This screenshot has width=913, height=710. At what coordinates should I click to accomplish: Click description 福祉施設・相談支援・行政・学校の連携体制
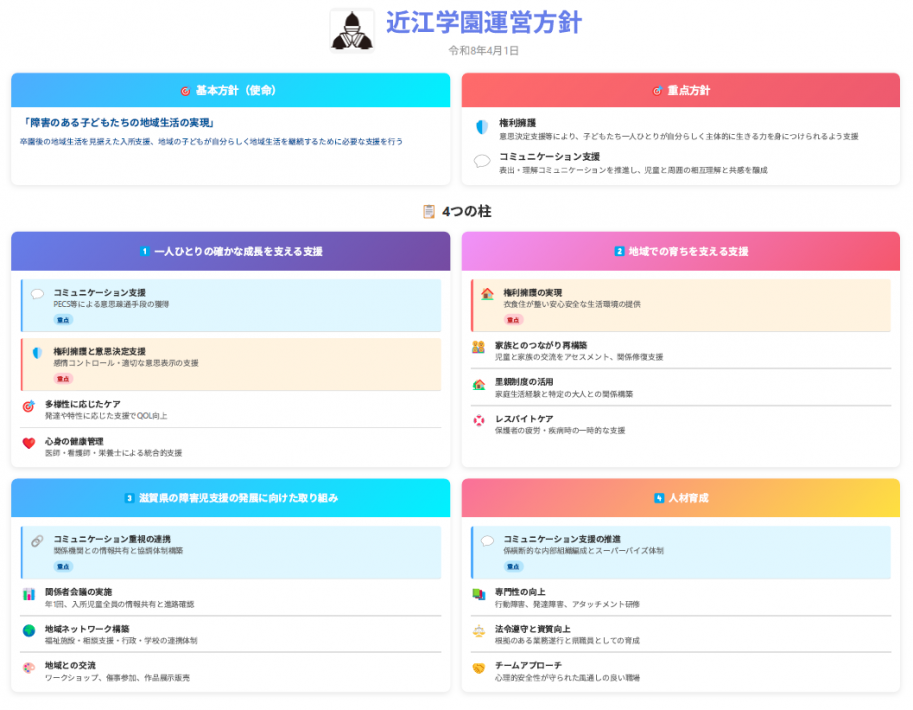click(x=121, y=641)
